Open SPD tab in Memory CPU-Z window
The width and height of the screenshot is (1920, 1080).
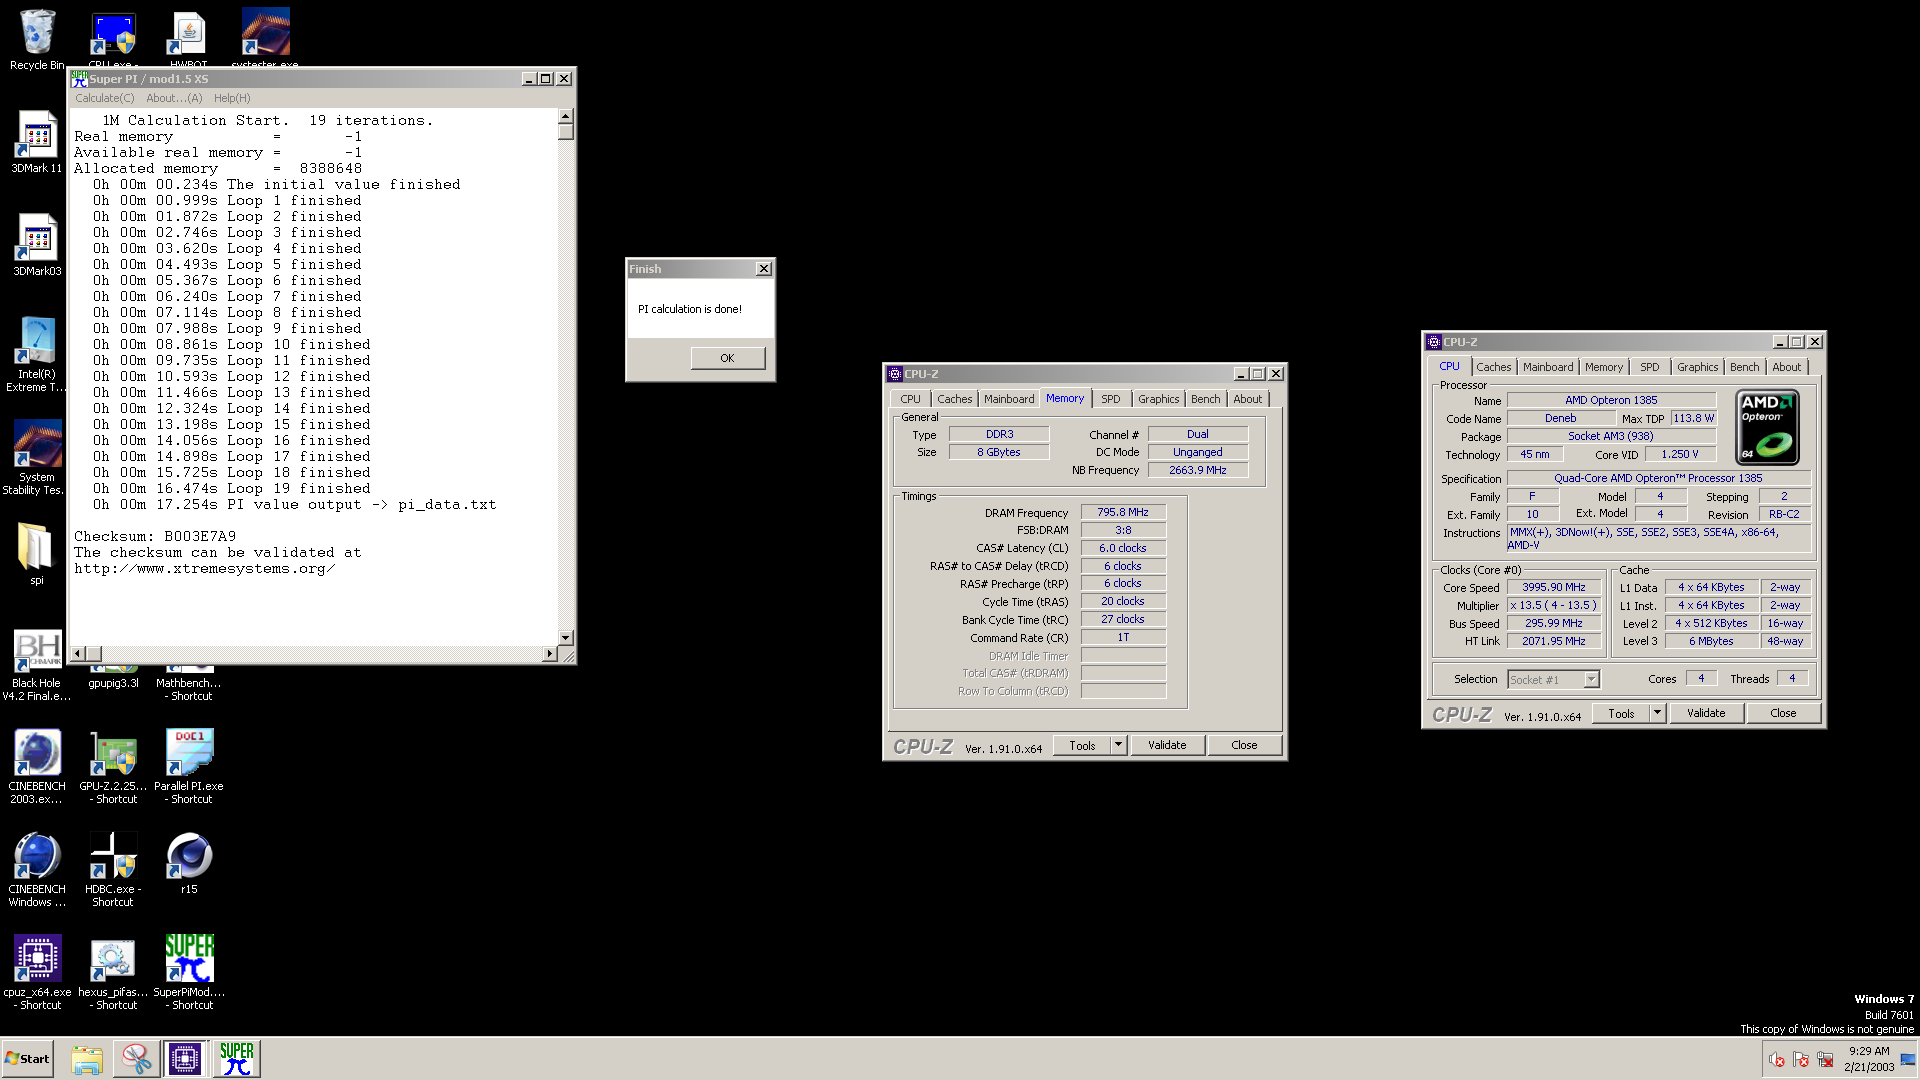[x=1111, y=399]
